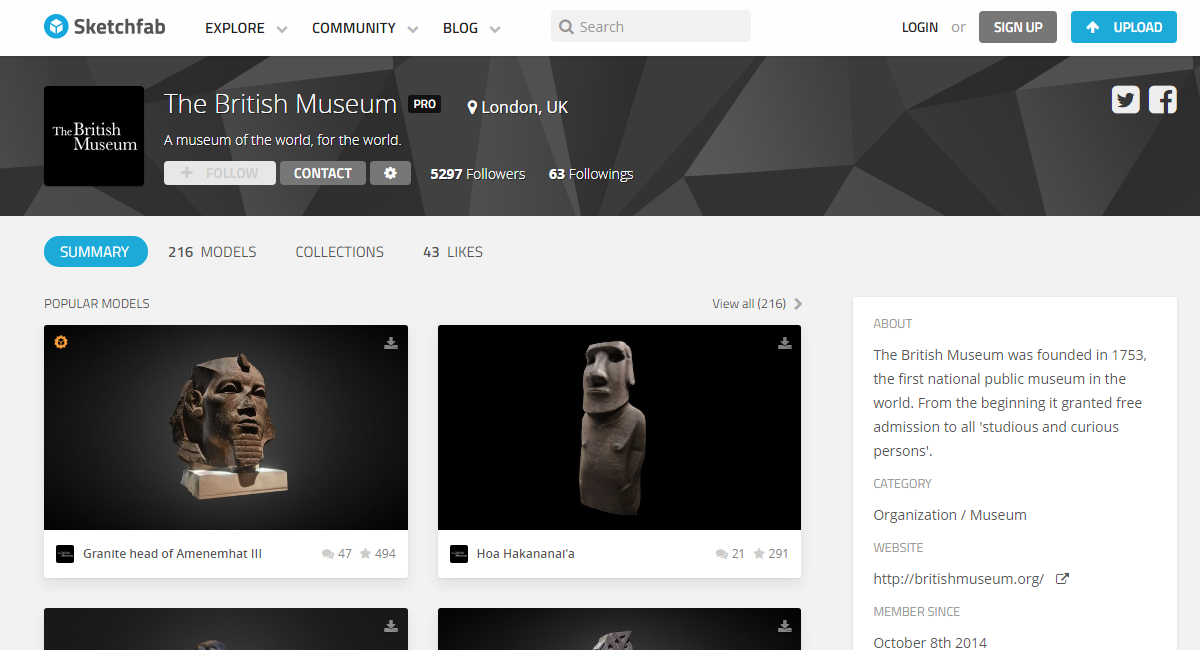1200x650 pixels.
Task: Click the author avatar beside Hoa Hakananai'a title
Action: click(x=459, y=553)
